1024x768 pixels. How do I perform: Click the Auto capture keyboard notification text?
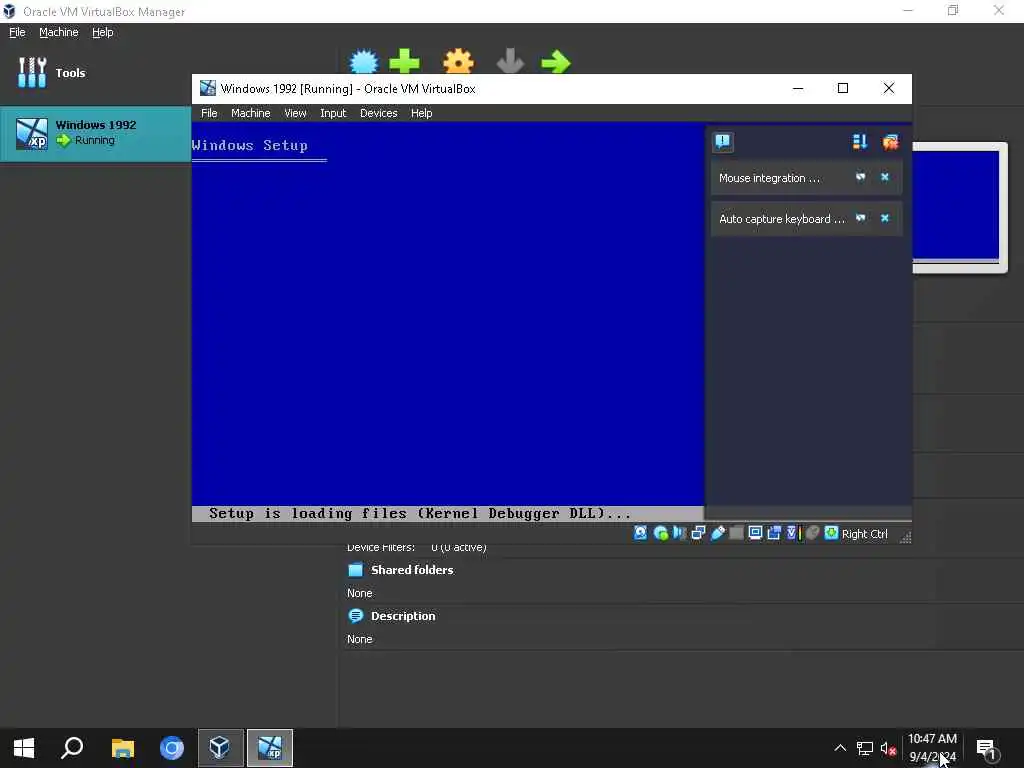[782, 219]
